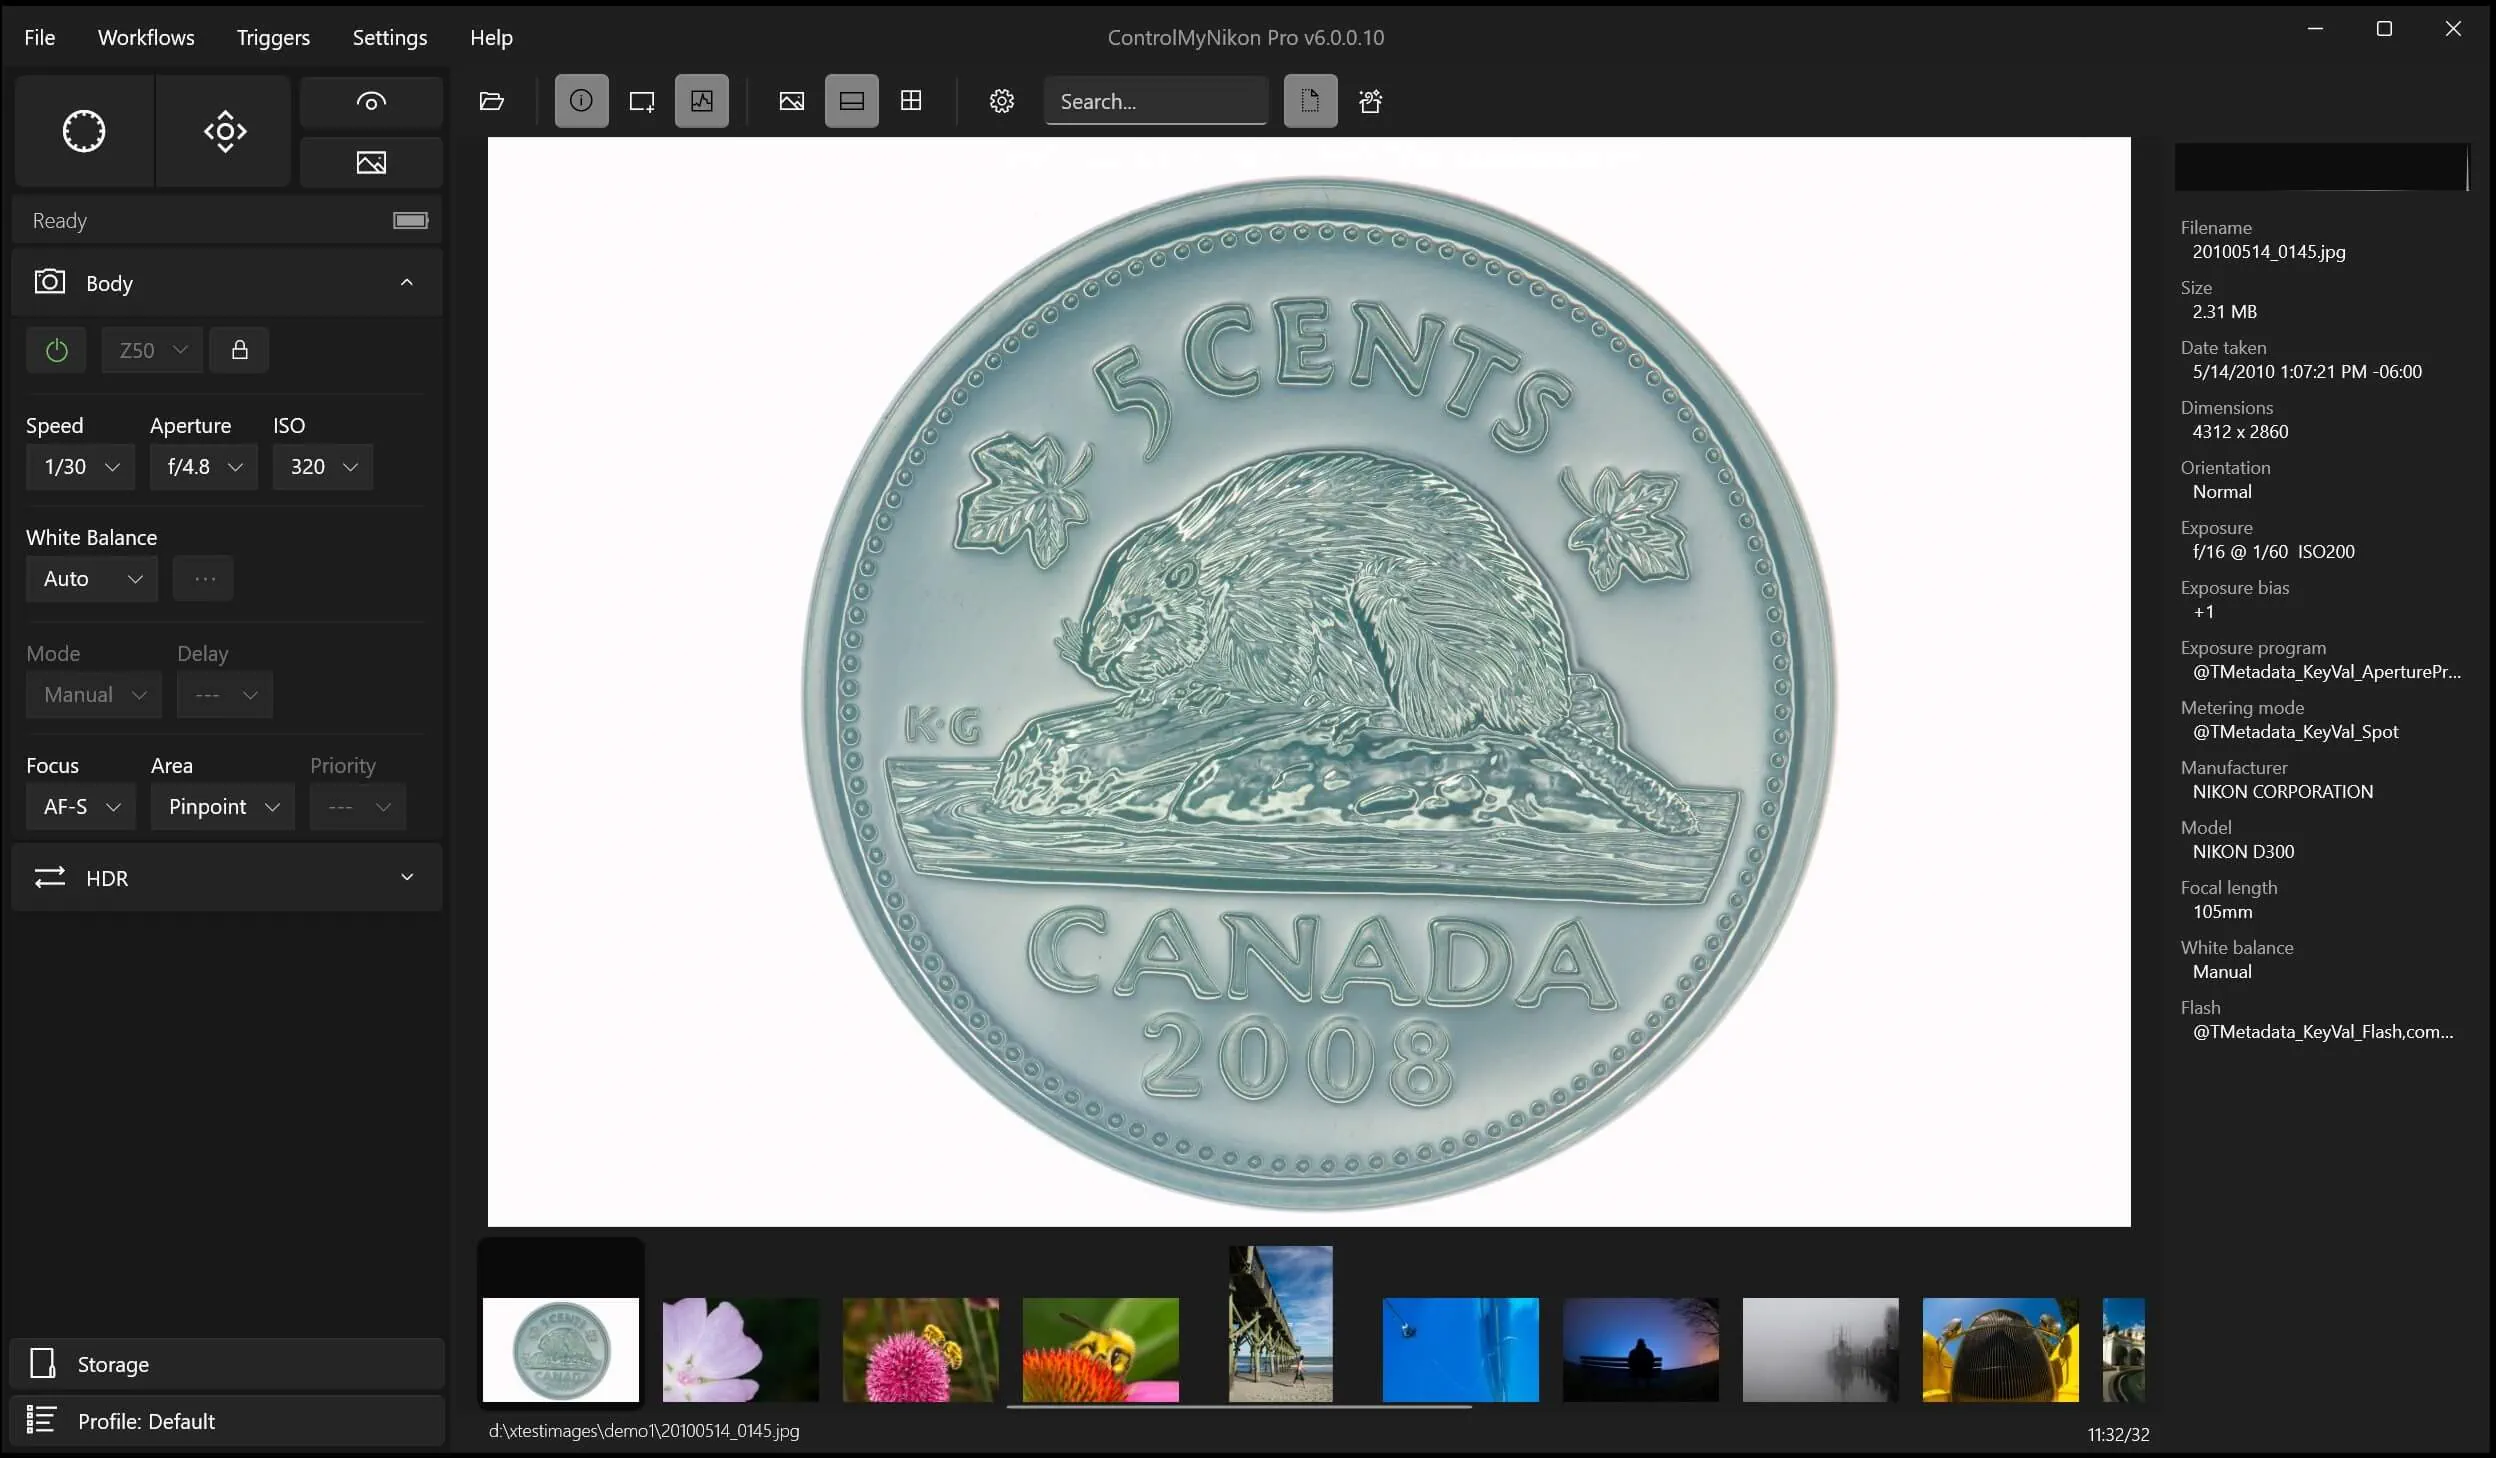Expand the HDR section chevron
2496x1458 pixels.
[408, 877]
